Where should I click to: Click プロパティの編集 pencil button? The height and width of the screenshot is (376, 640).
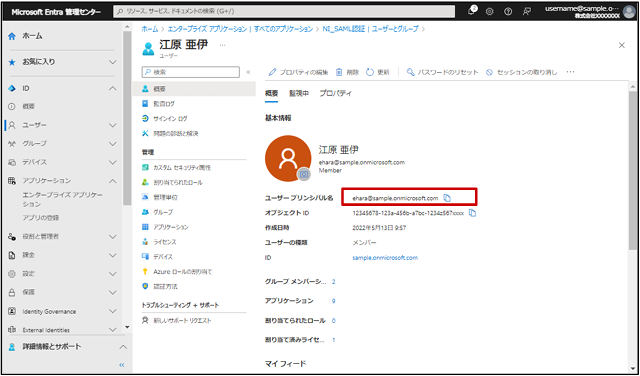click(298, 72)
